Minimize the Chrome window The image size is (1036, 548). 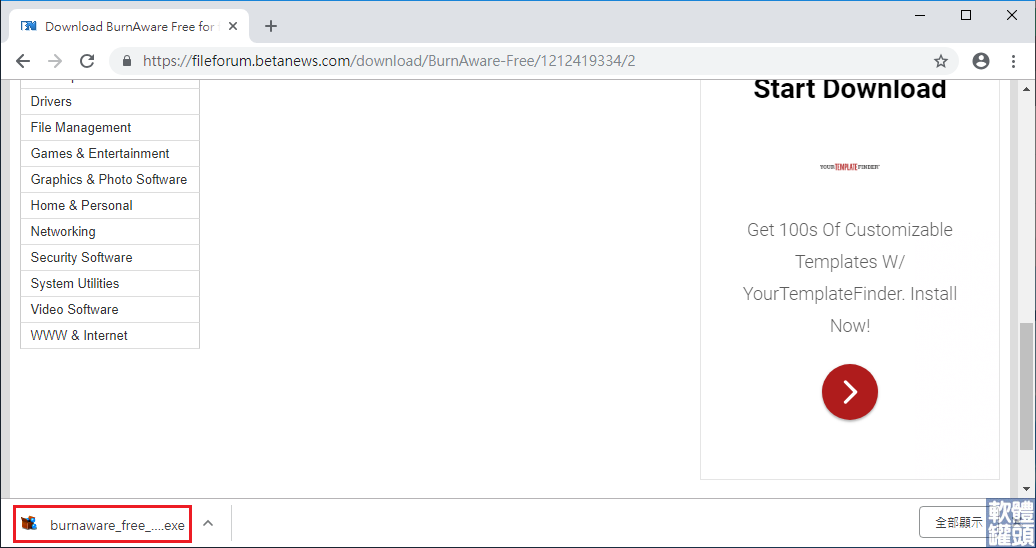[920, 15]
